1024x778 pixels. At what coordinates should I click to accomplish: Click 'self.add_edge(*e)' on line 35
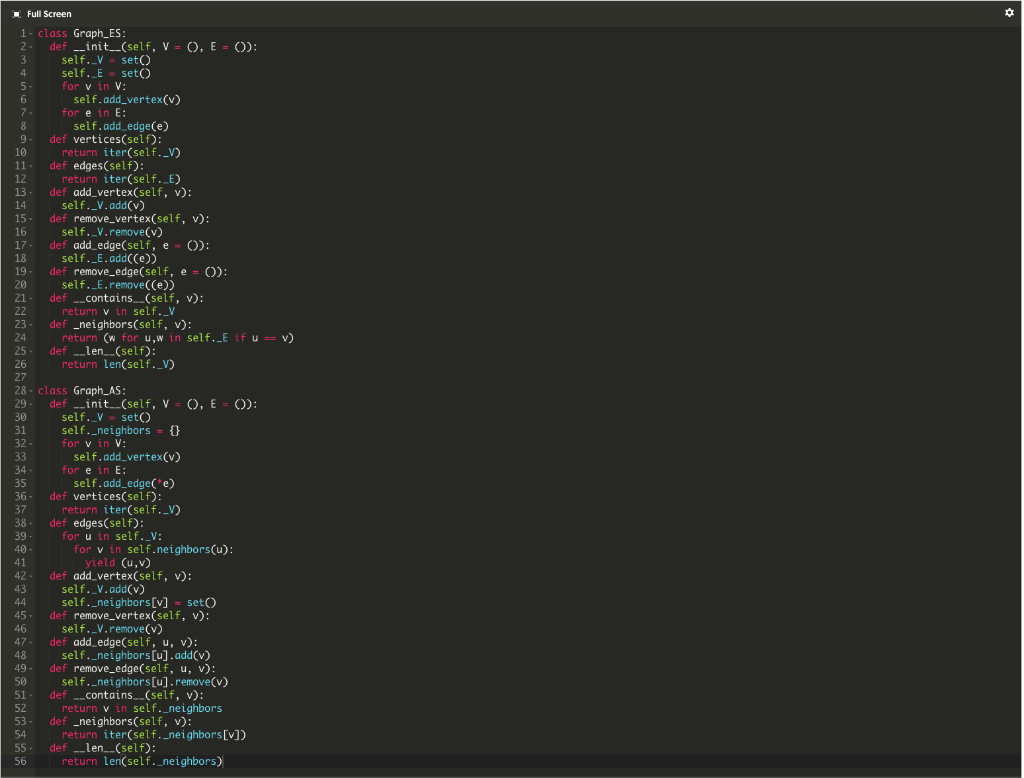pyautogui.click(x=124, y=484)
